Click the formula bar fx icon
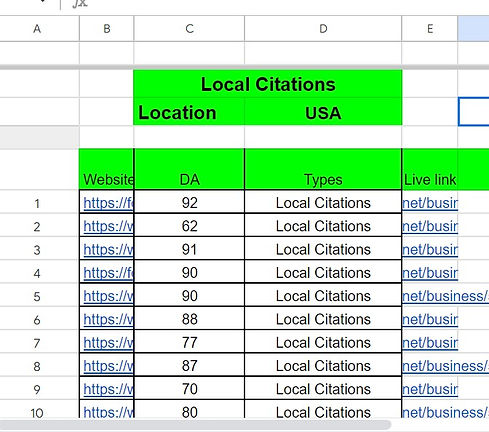The width and height of the screenshot is (489, 432). [x=80, y=3]
